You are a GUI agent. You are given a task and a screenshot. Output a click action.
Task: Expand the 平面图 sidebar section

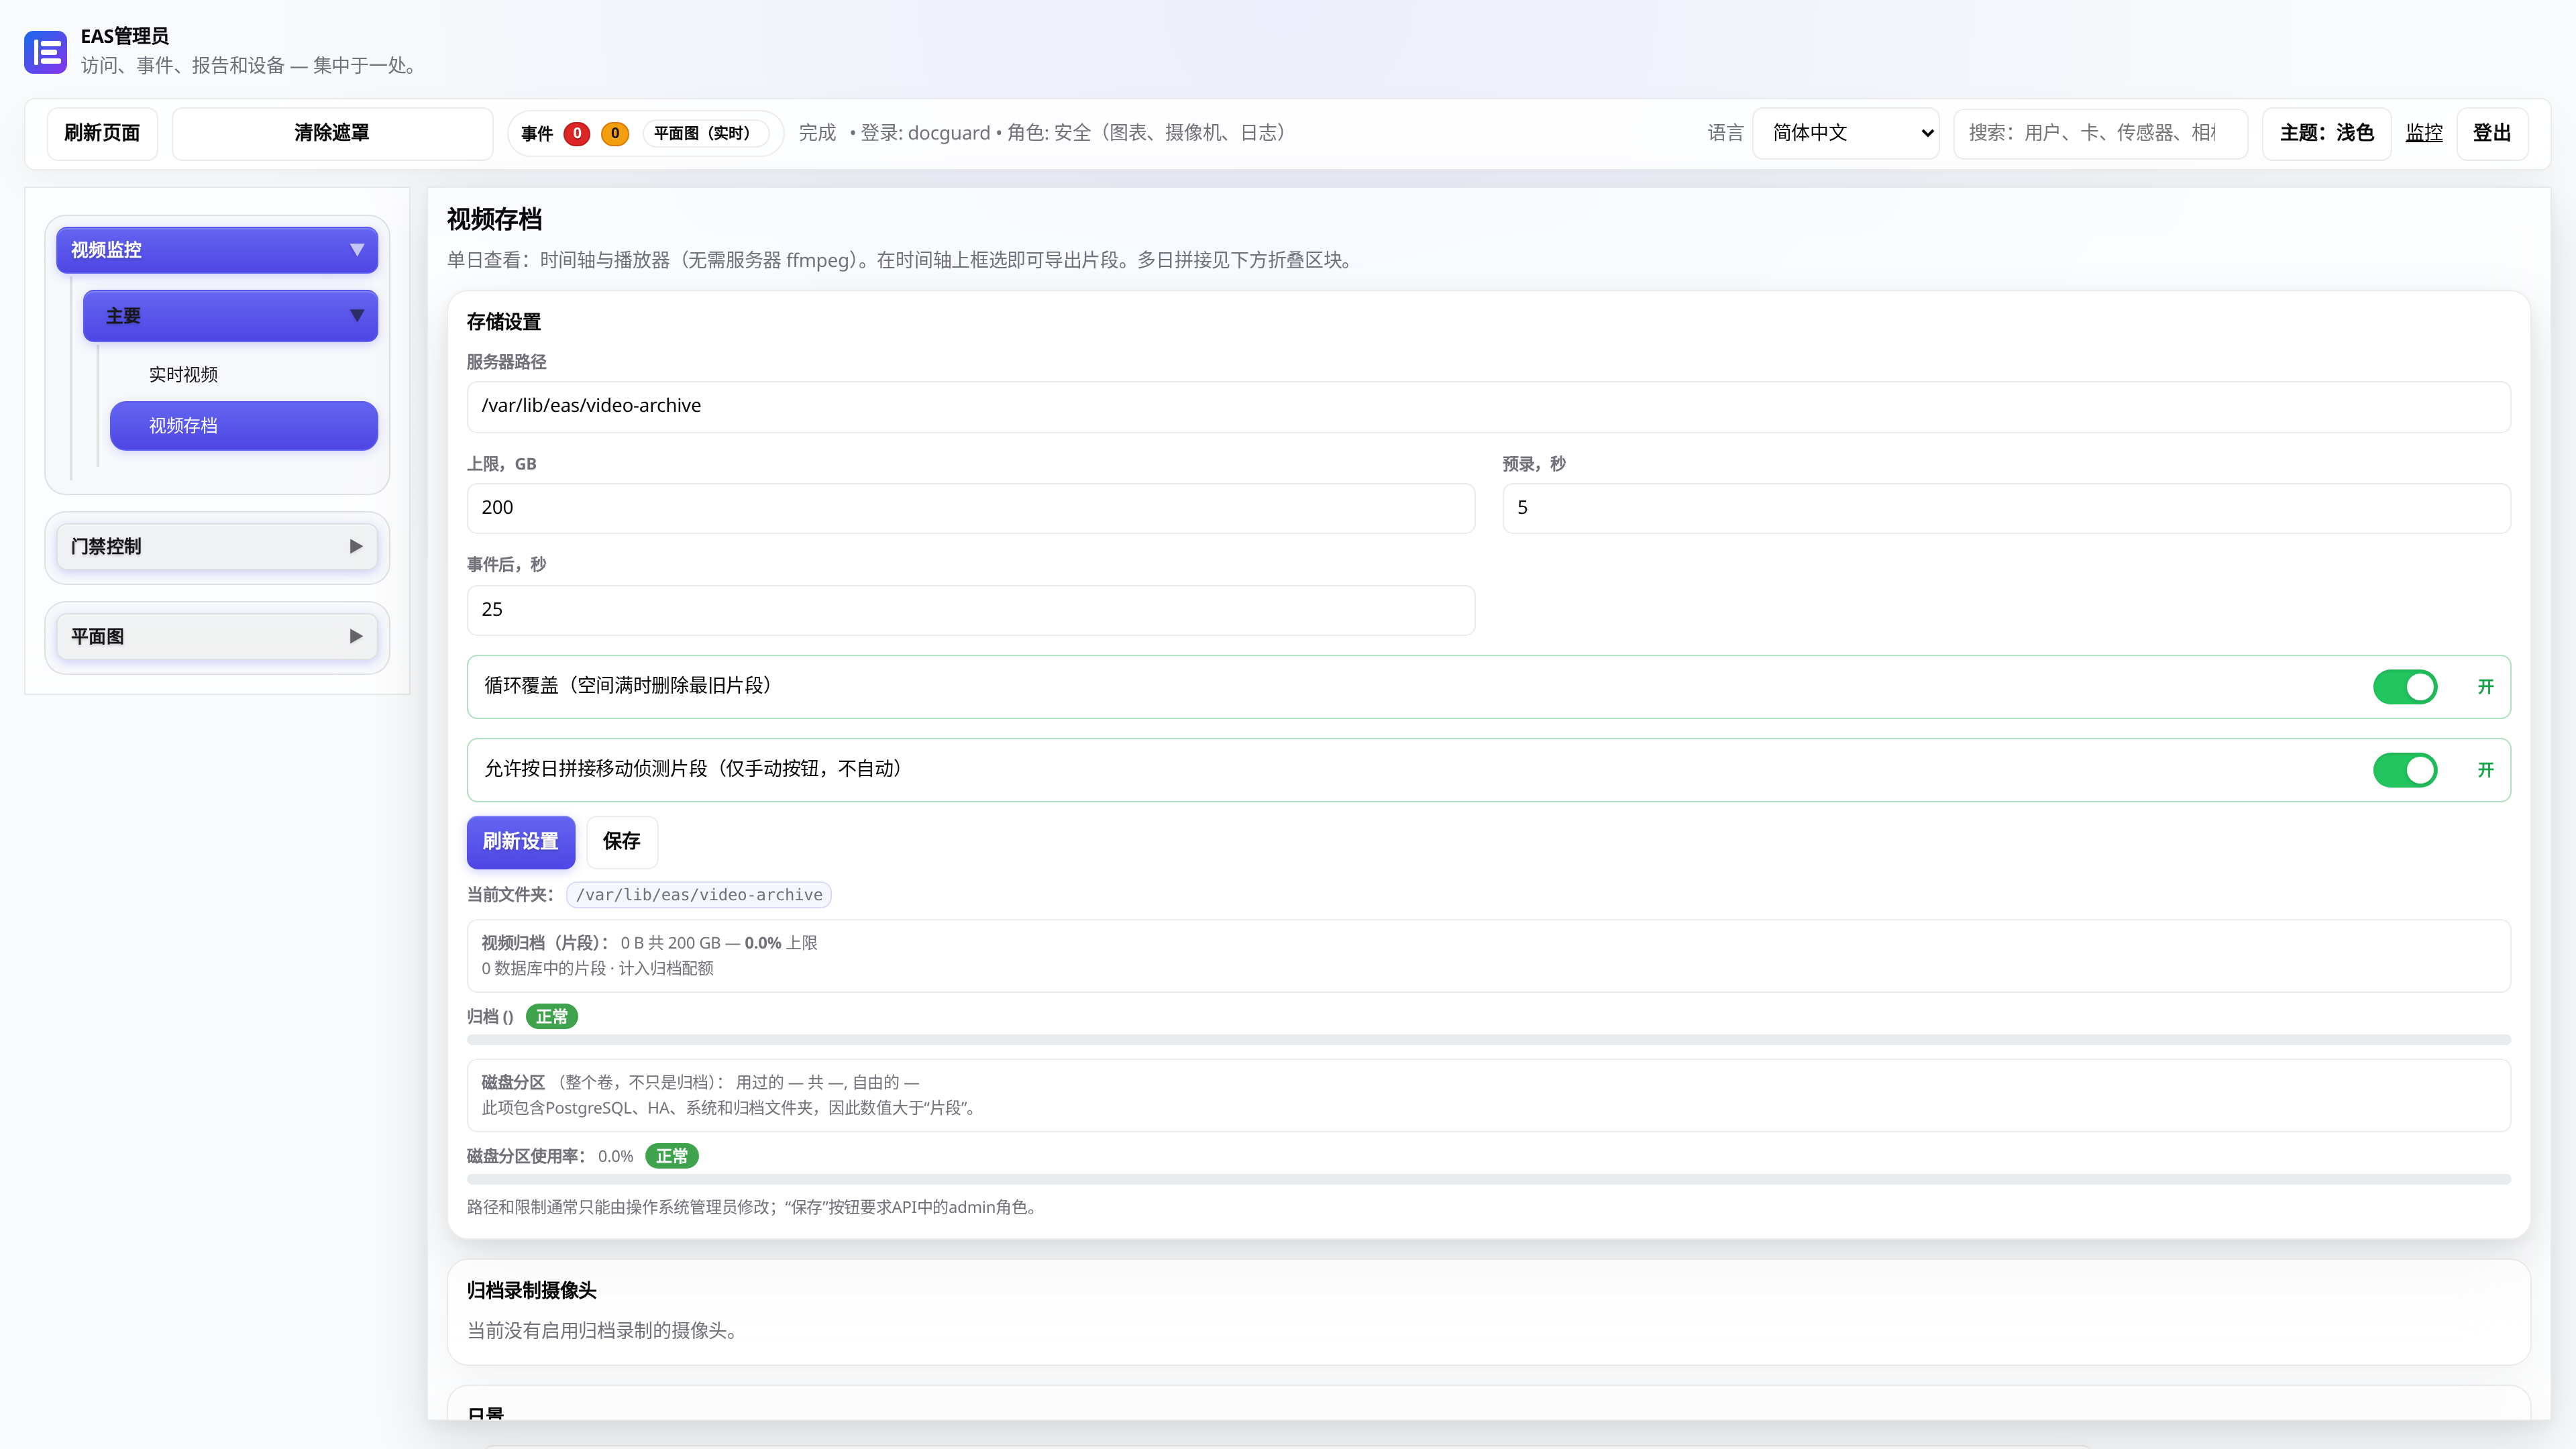(217, 636)
